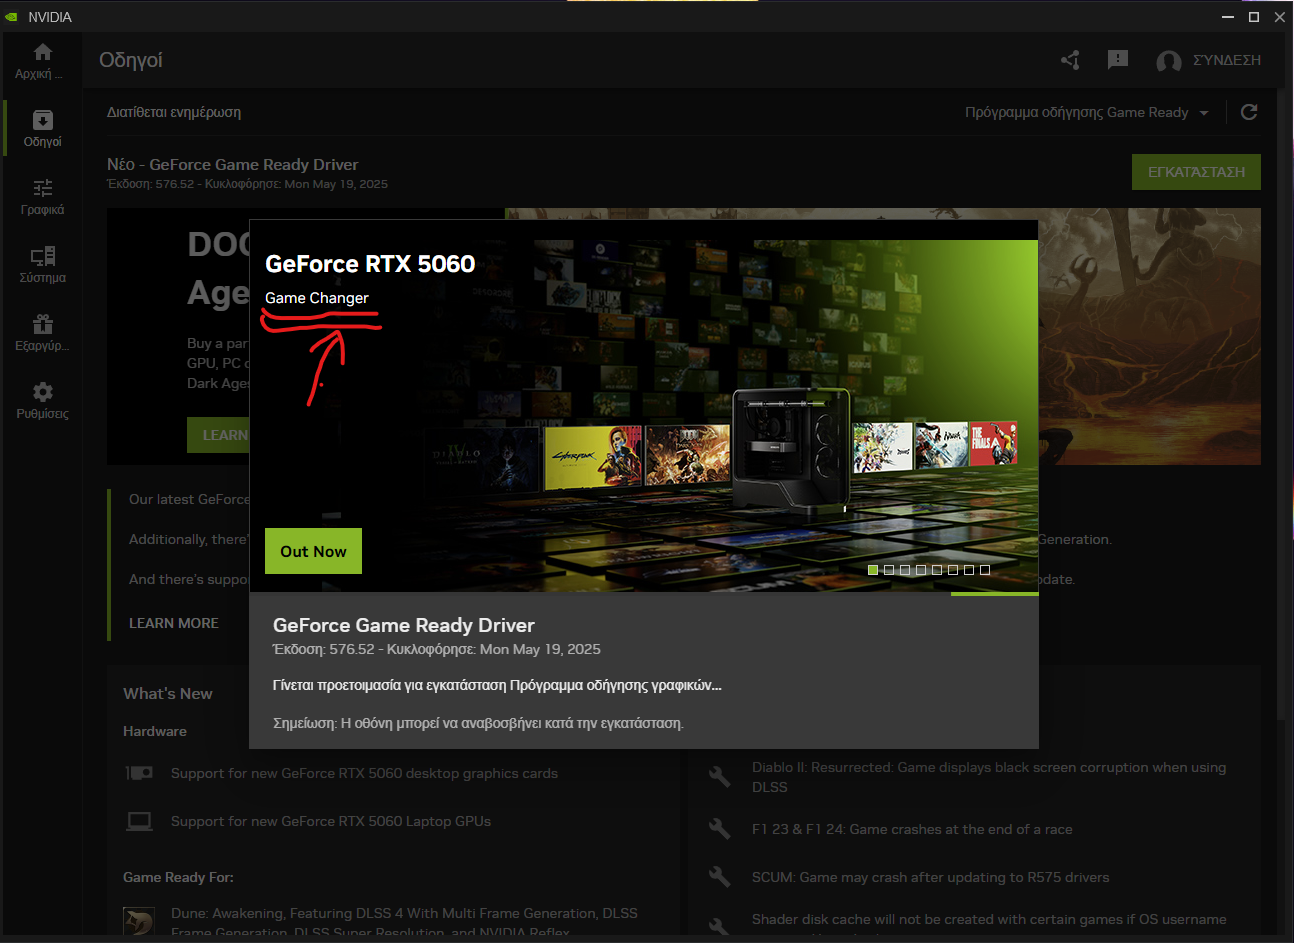Click the user avatar icon beside ΣΥΝΔΕΣΗ
Viewport: 1294px width, 943px height.
[1168, 61]
